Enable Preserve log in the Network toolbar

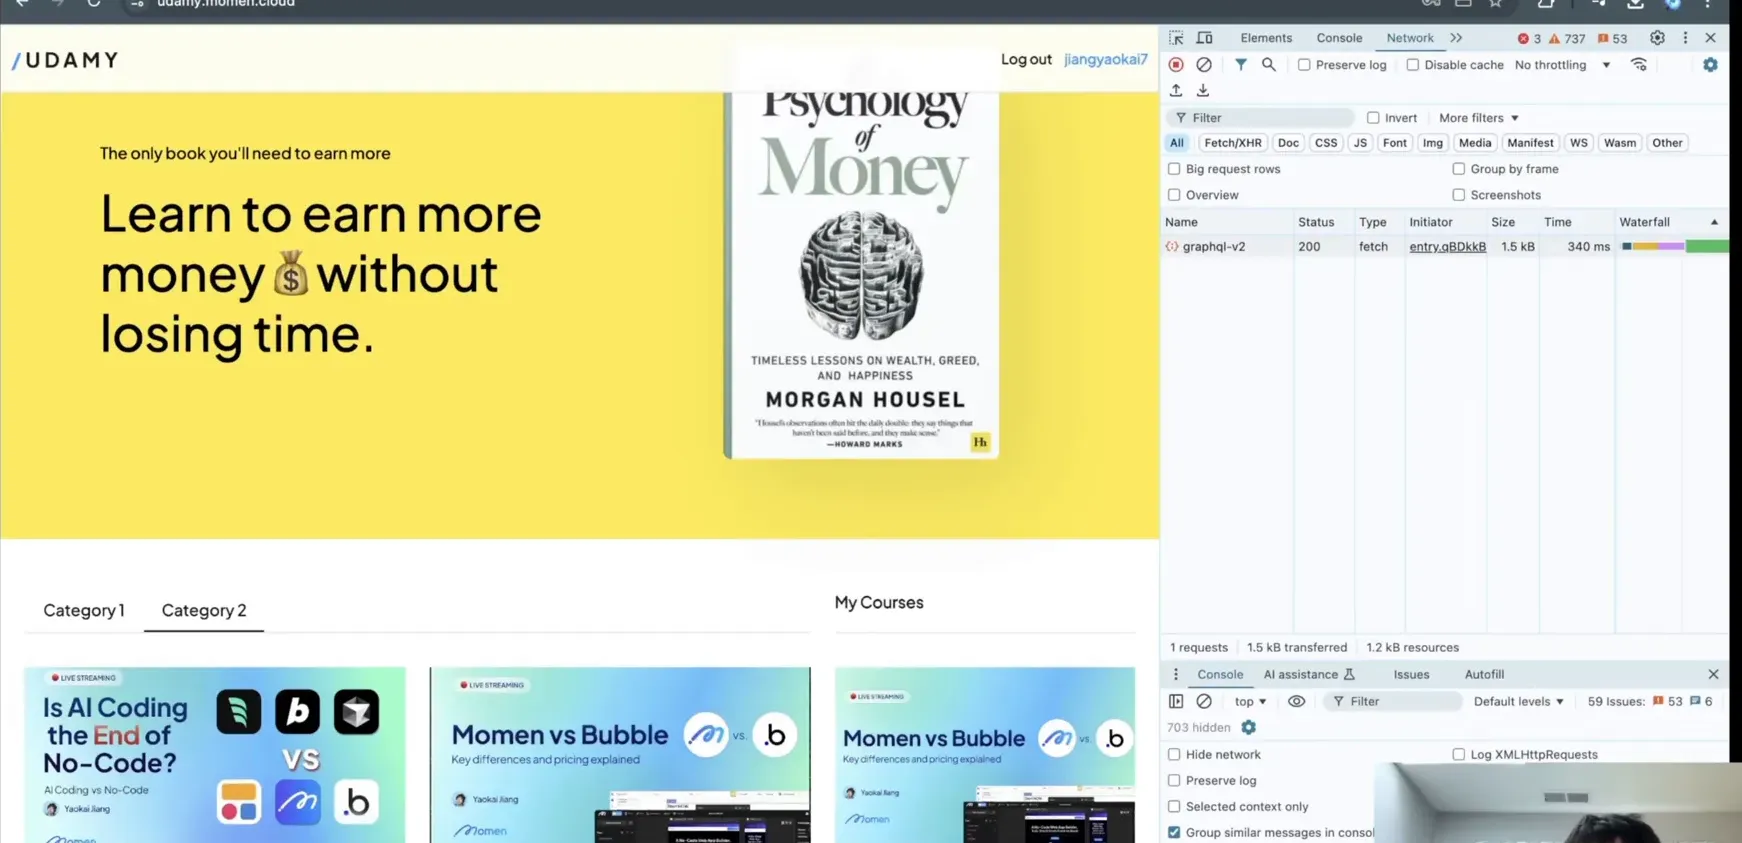click(x=1304, y=65)
